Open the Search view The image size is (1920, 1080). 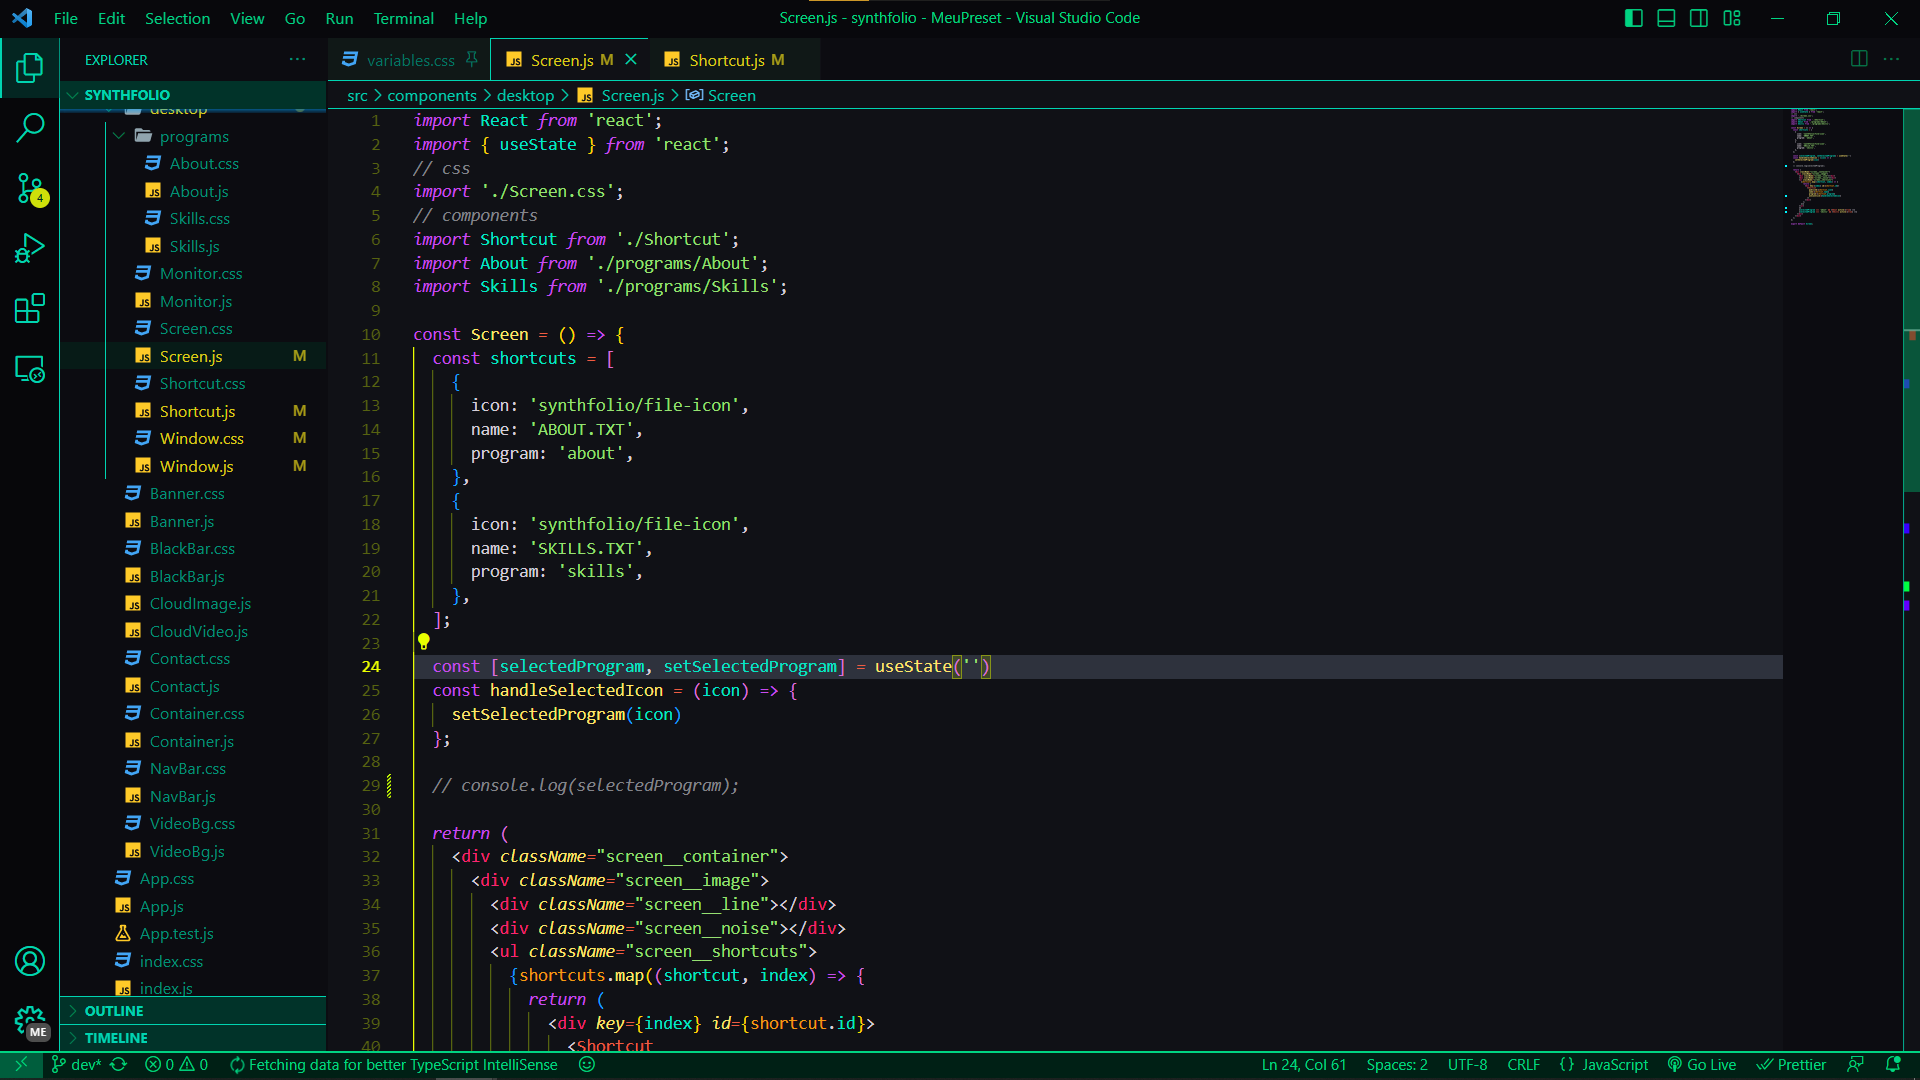click(29, 128)
